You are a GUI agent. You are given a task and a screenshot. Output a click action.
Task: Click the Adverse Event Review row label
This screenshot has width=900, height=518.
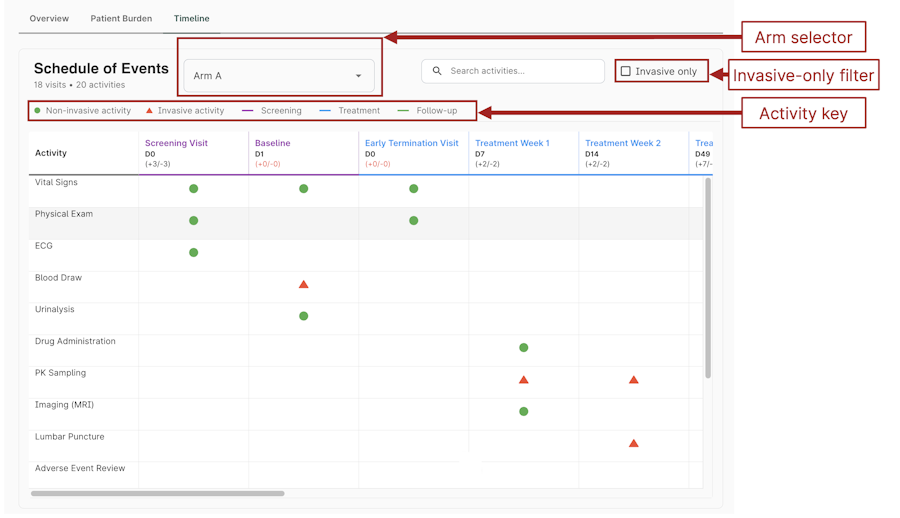coord(80,468)
